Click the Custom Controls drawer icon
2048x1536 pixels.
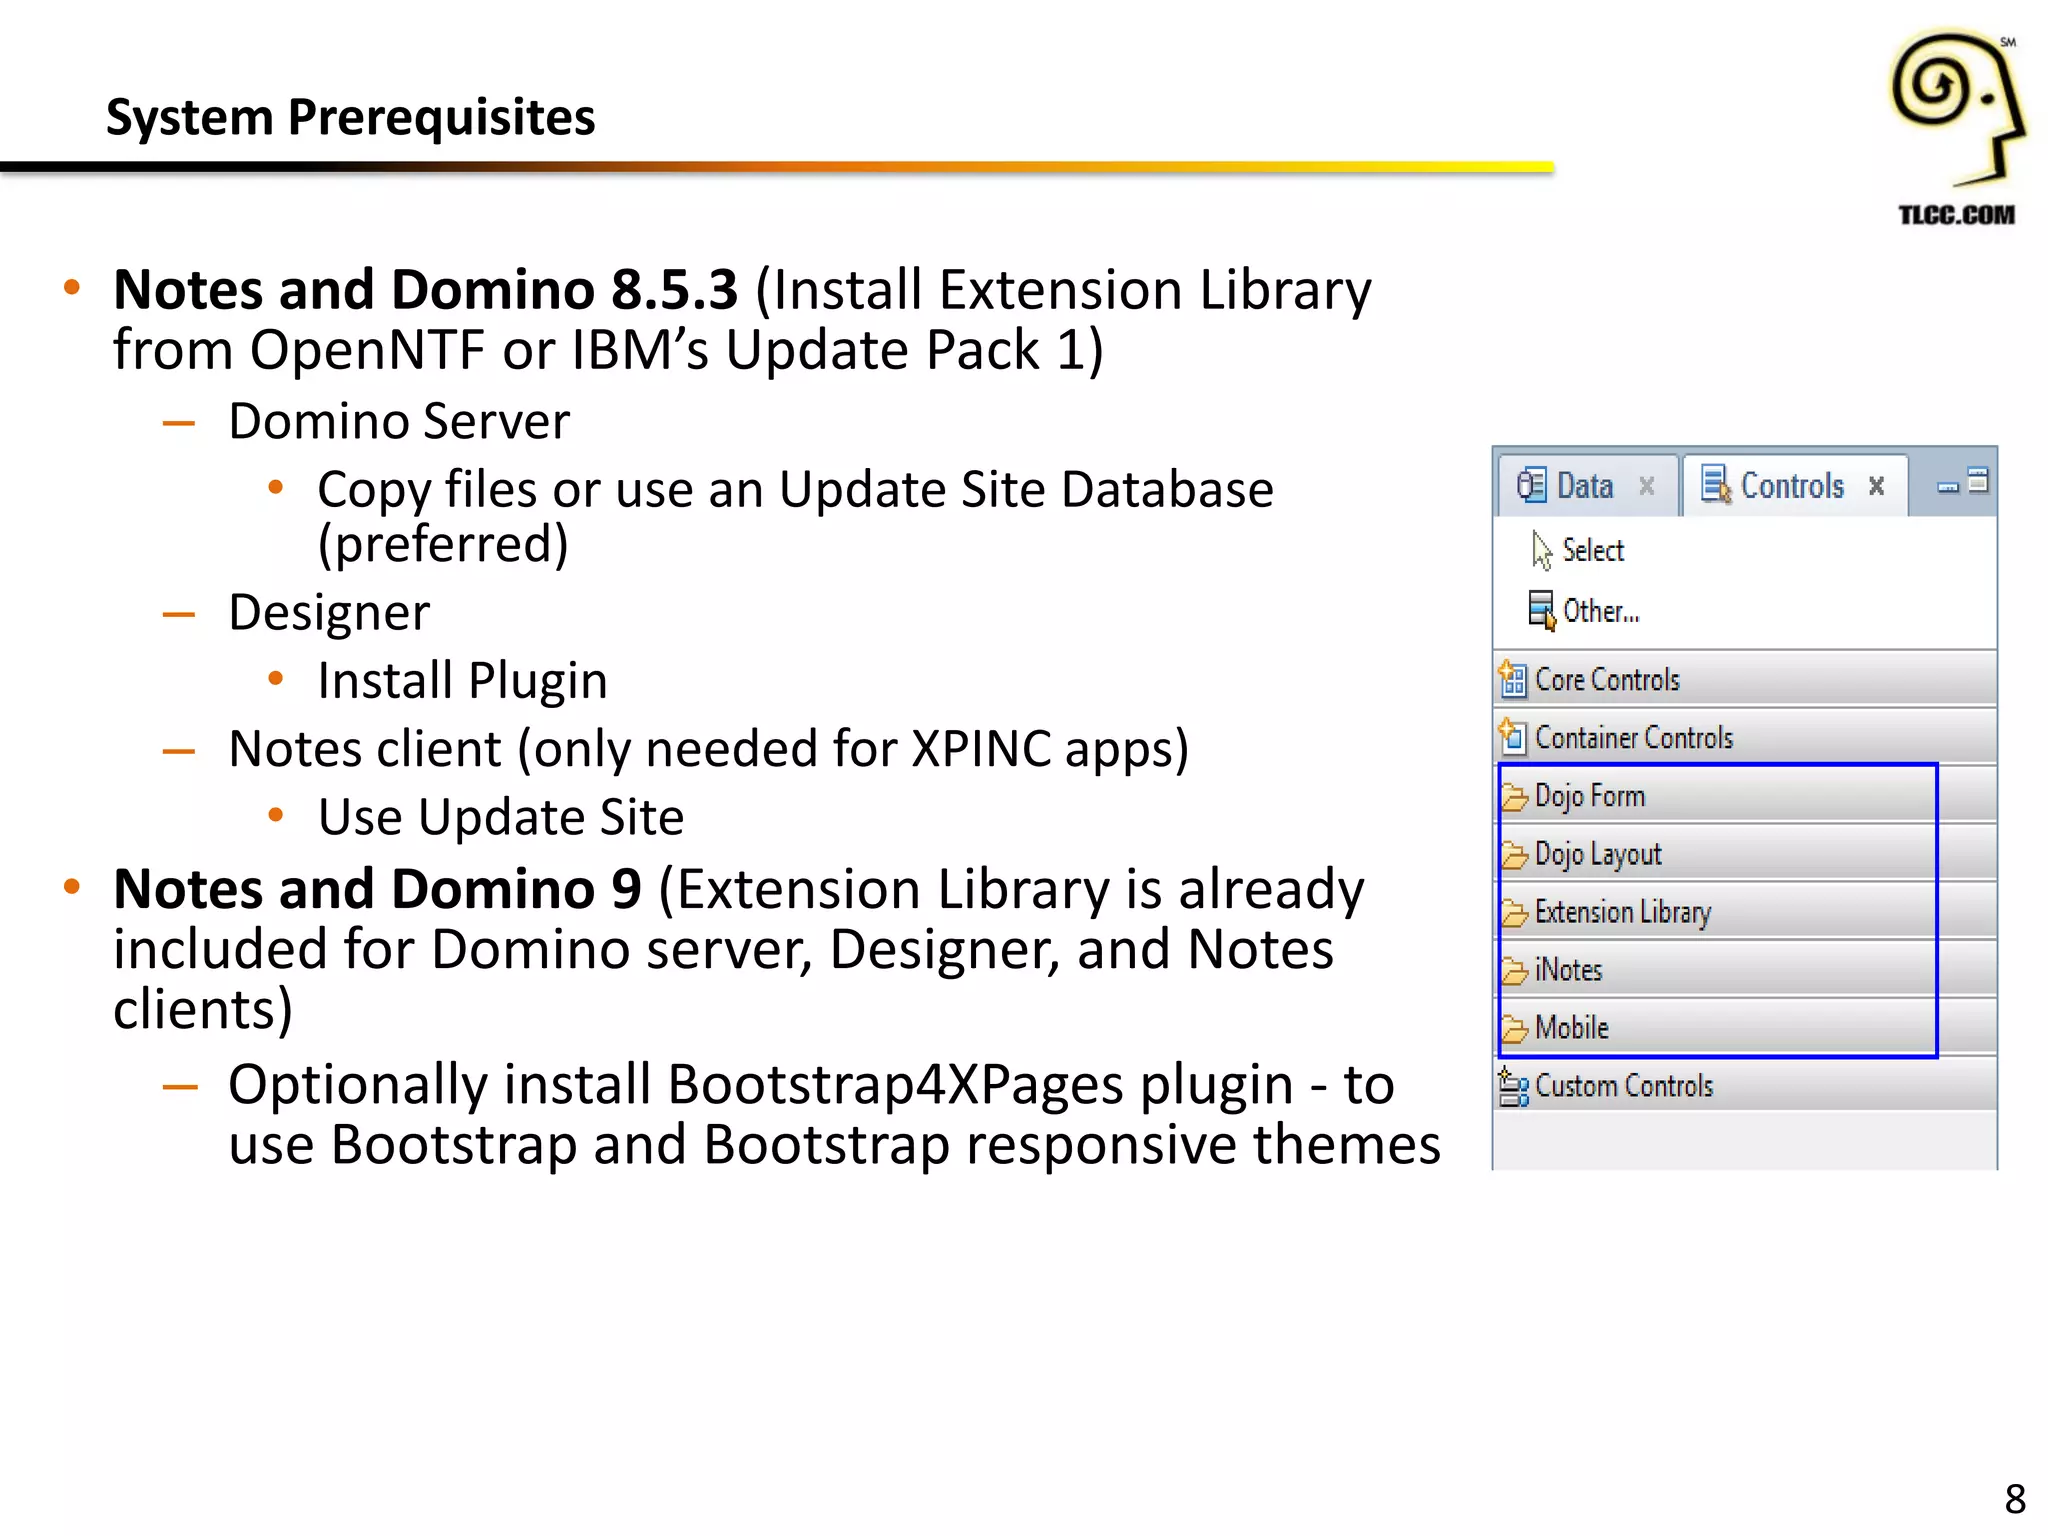click(x=1513, y=1087)
